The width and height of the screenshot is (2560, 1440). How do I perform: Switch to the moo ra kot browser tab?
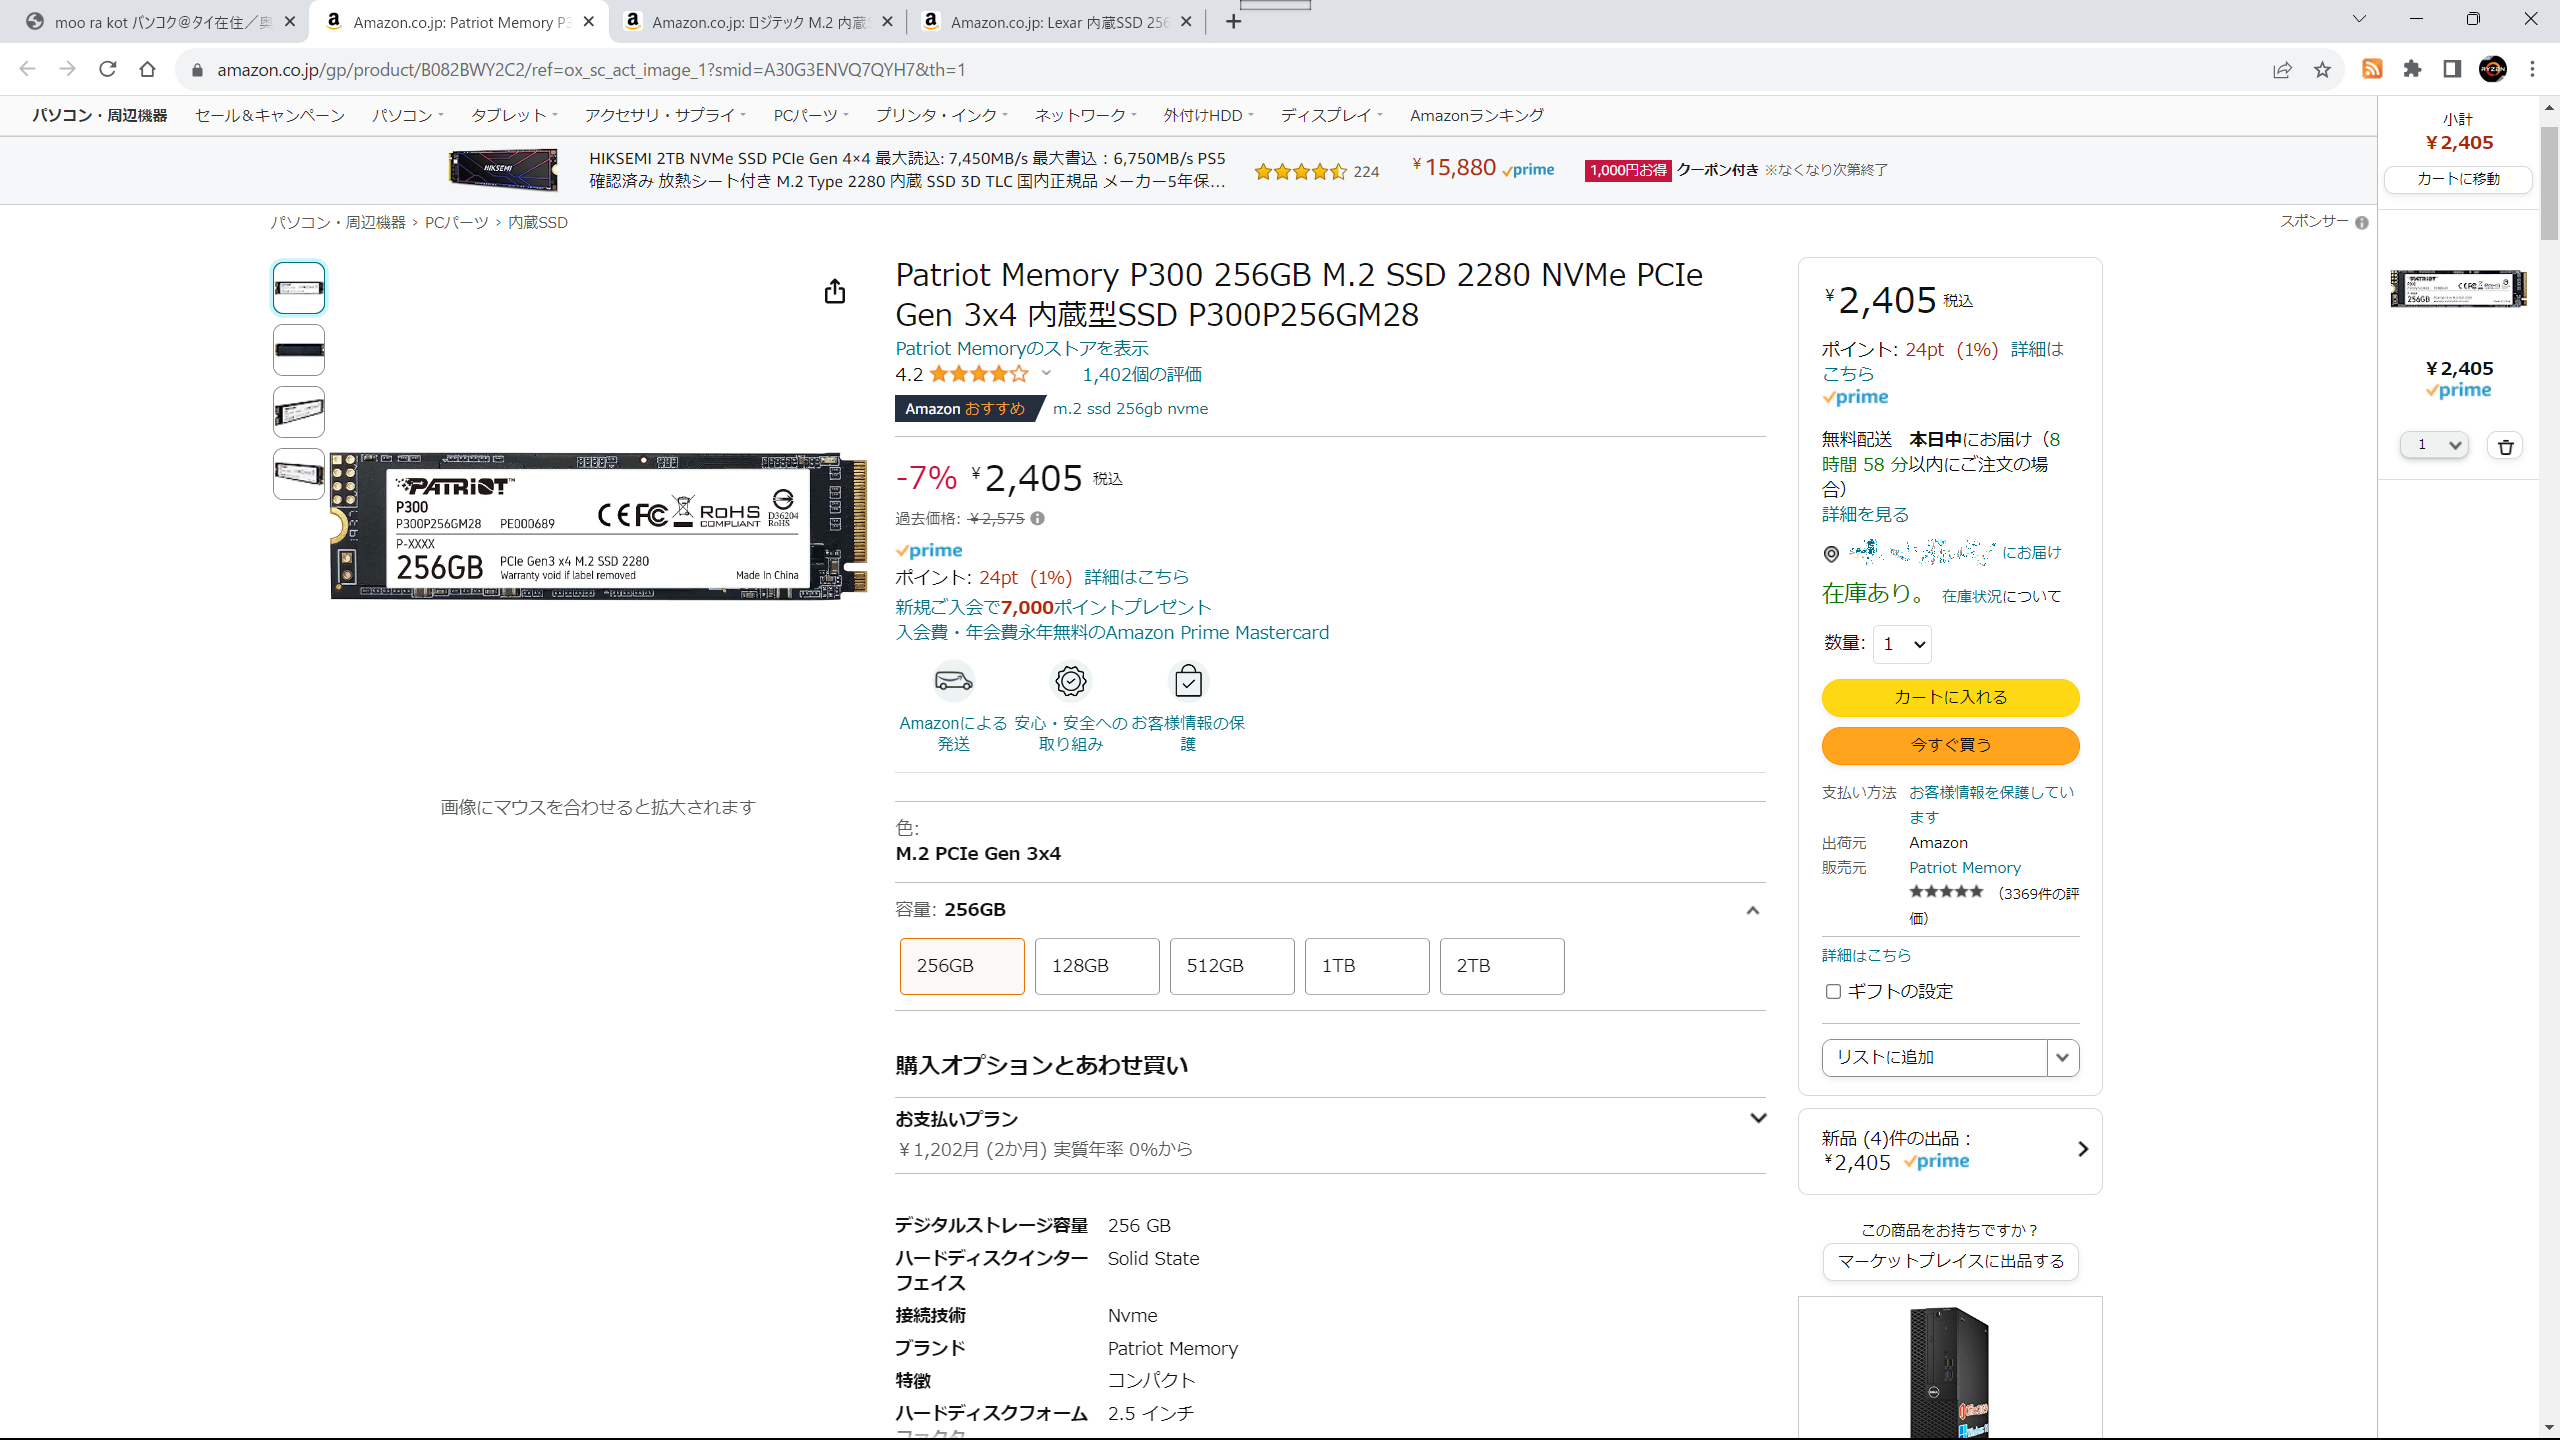click(x=160, y=21)
